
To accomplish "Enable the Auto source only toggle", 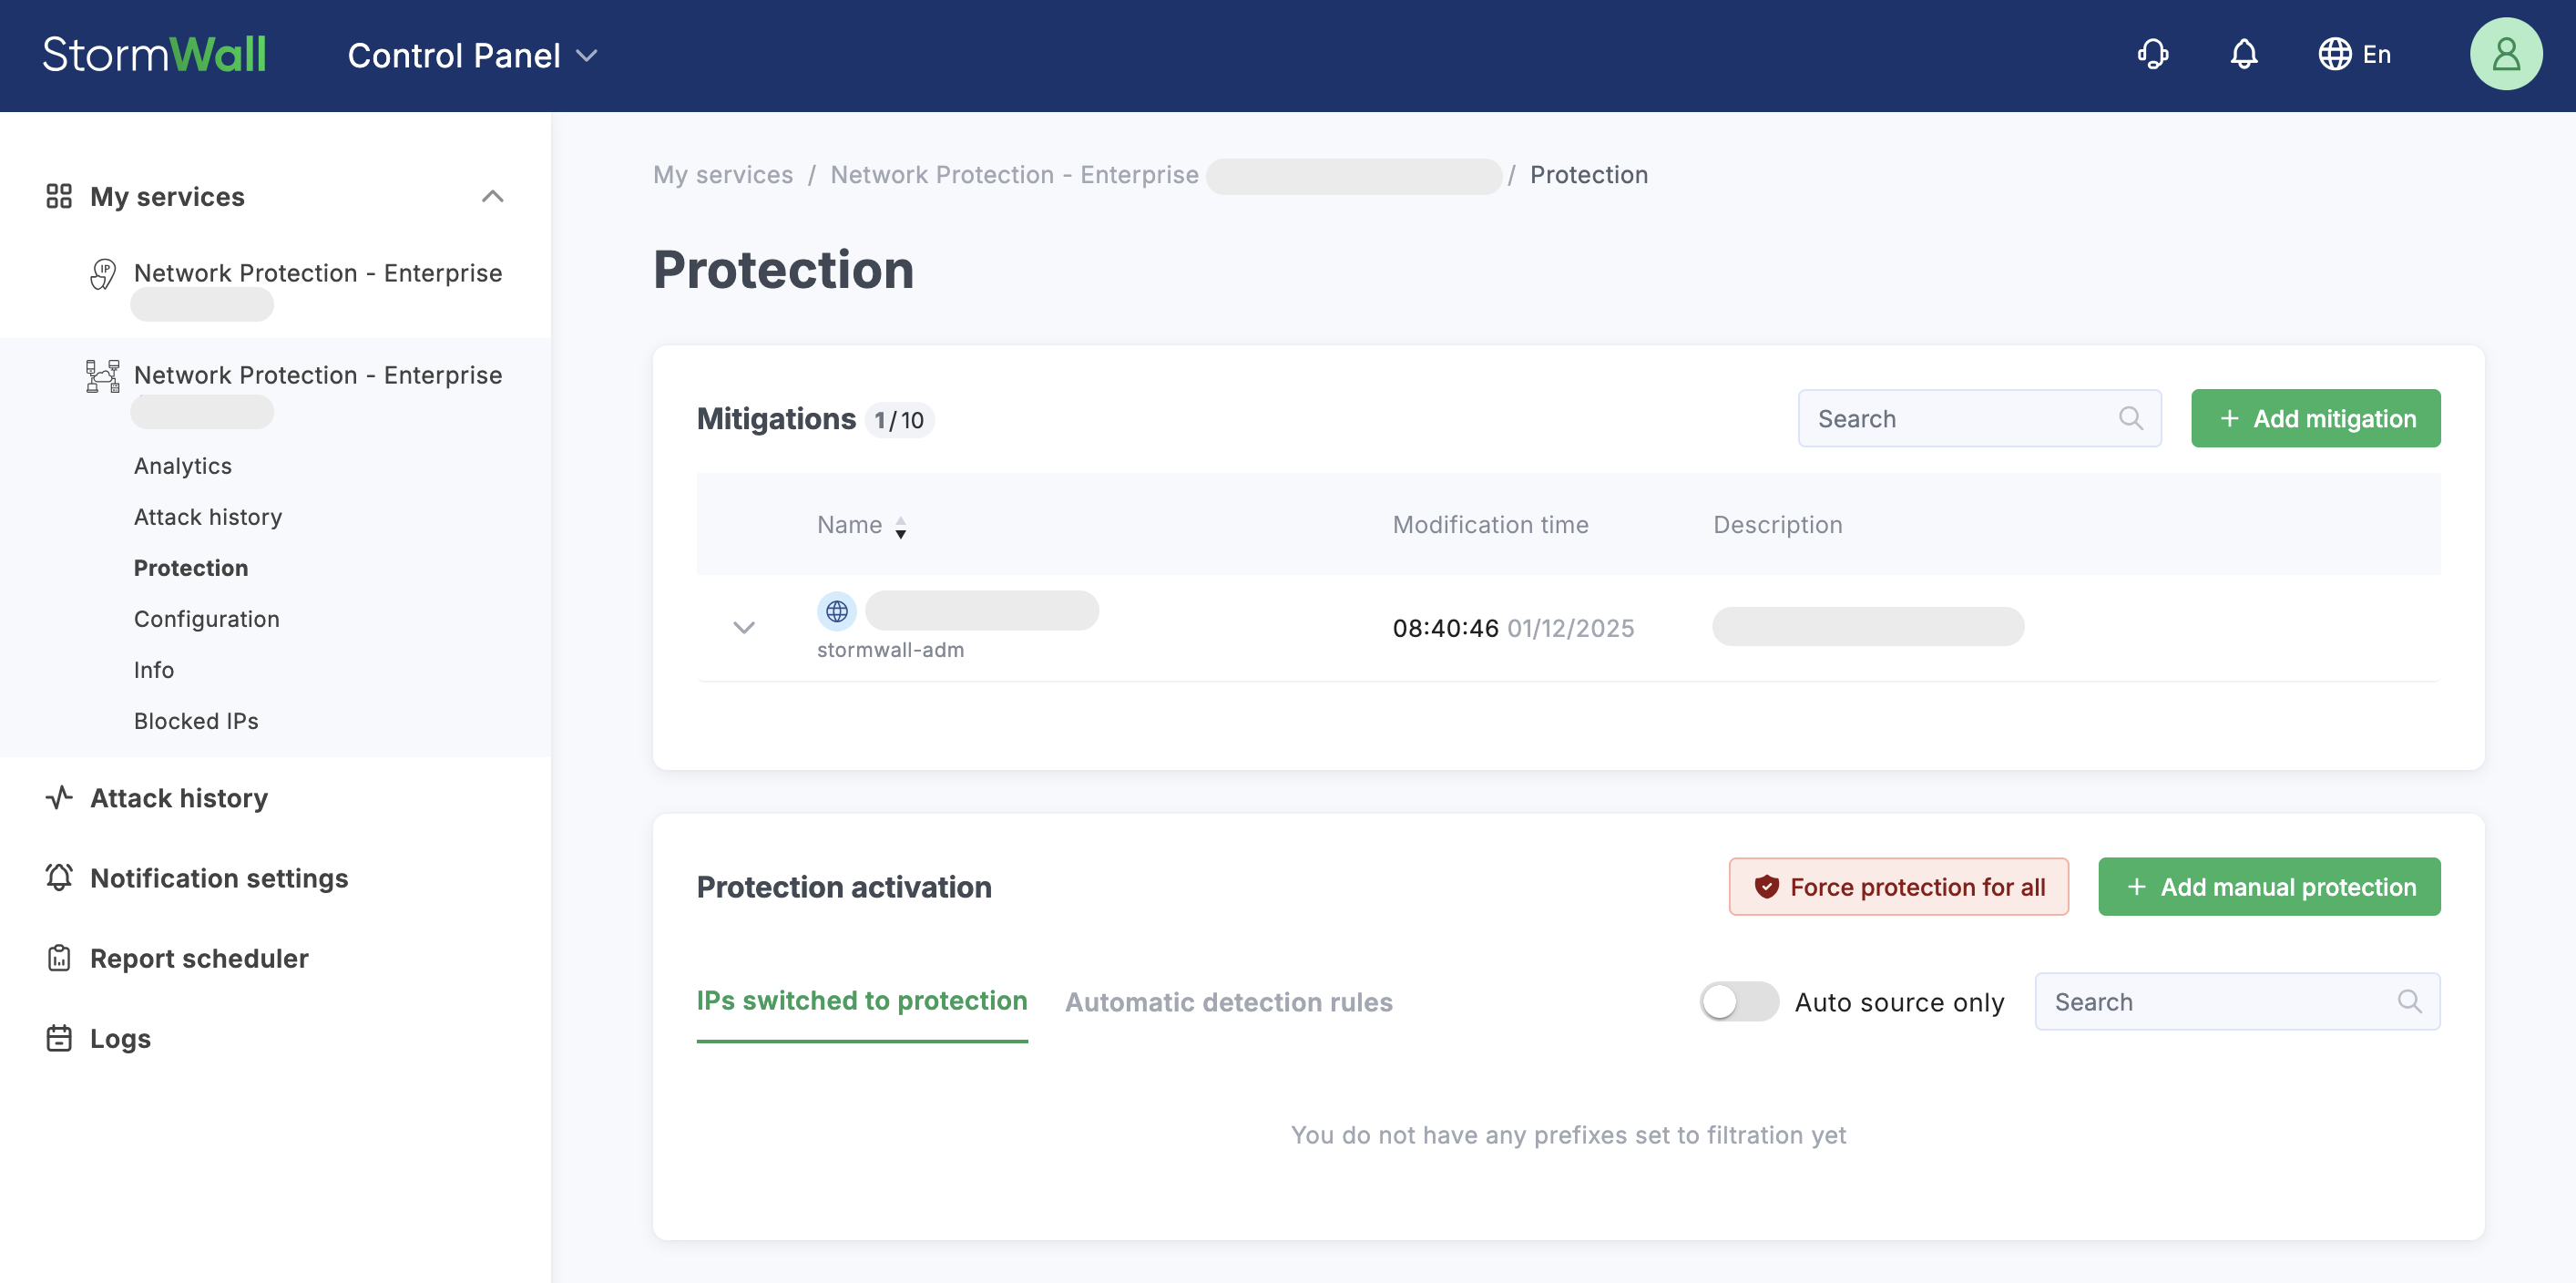I will coord(1739,1001).
